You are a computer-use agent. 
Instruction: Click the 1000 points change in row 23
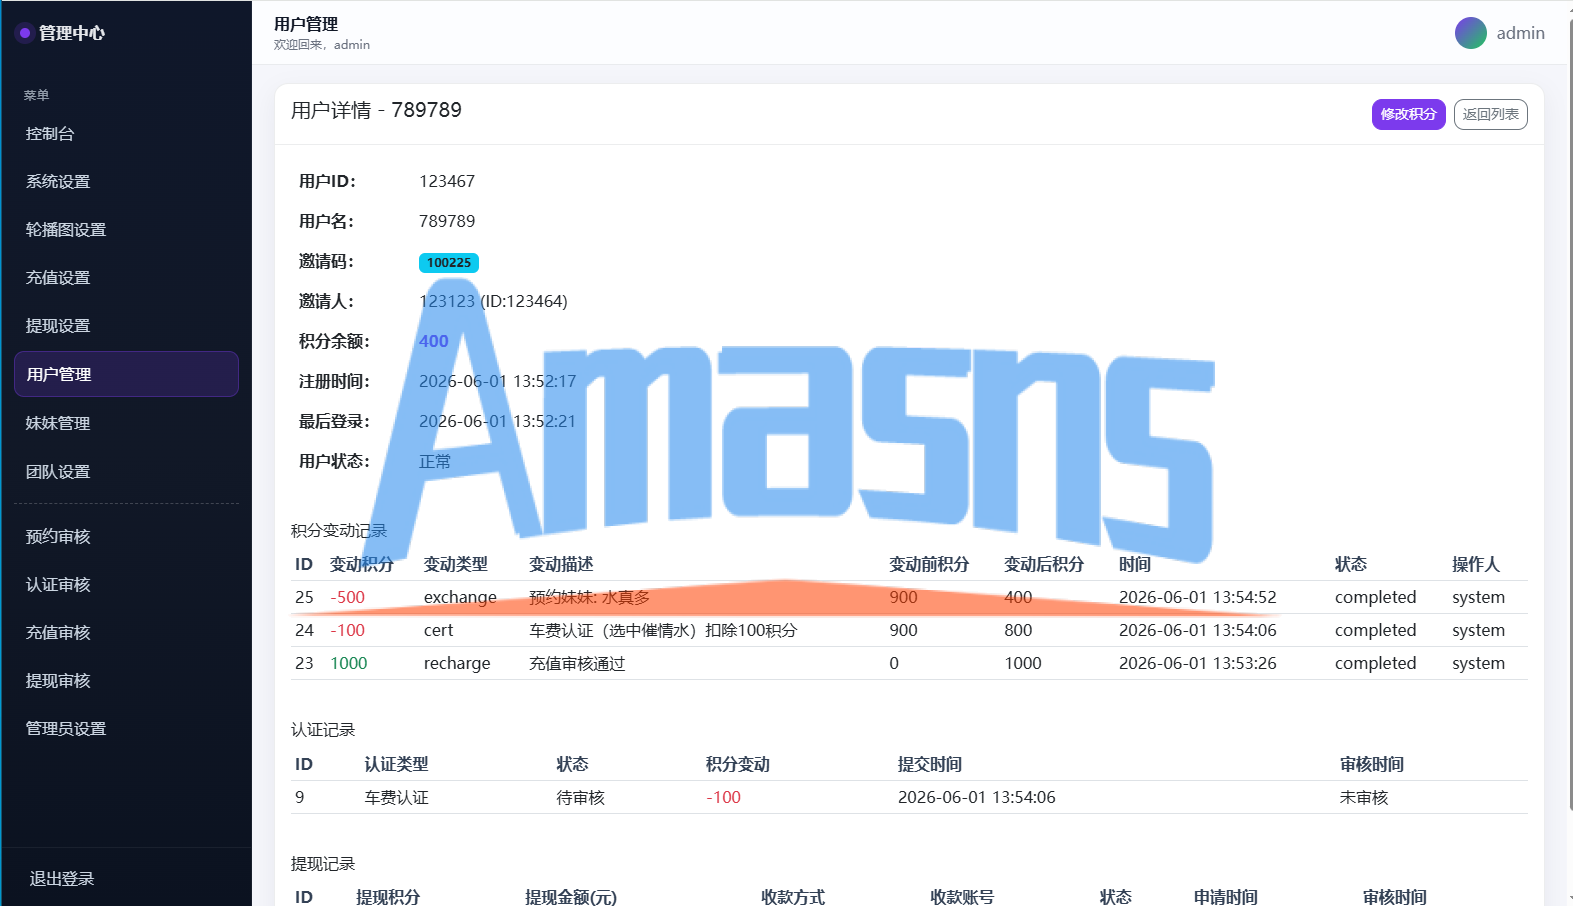pyautogui.click(x=349, y=663)
